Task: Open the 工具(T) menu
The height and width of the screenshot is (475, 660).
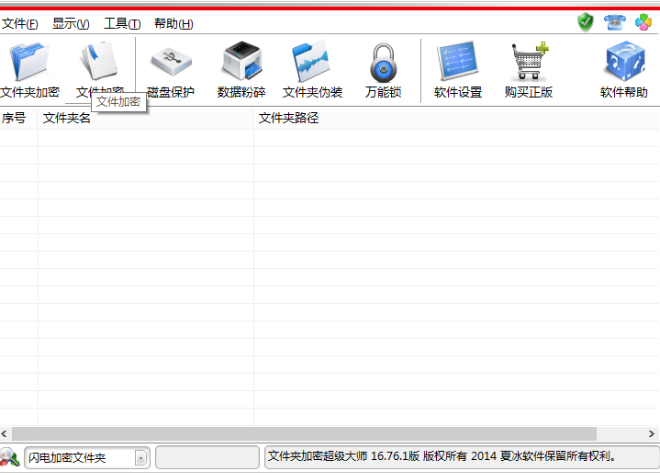Action: tap(122, 24)
